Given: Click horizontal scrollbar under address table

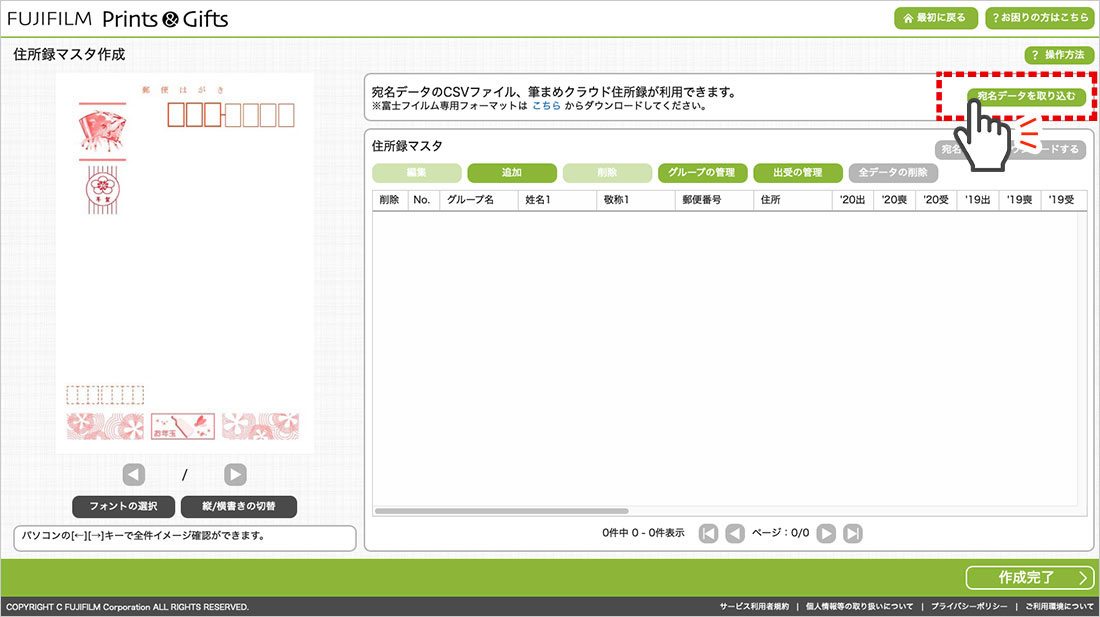Looking at the screenshot, I should [x=501, y=511].
